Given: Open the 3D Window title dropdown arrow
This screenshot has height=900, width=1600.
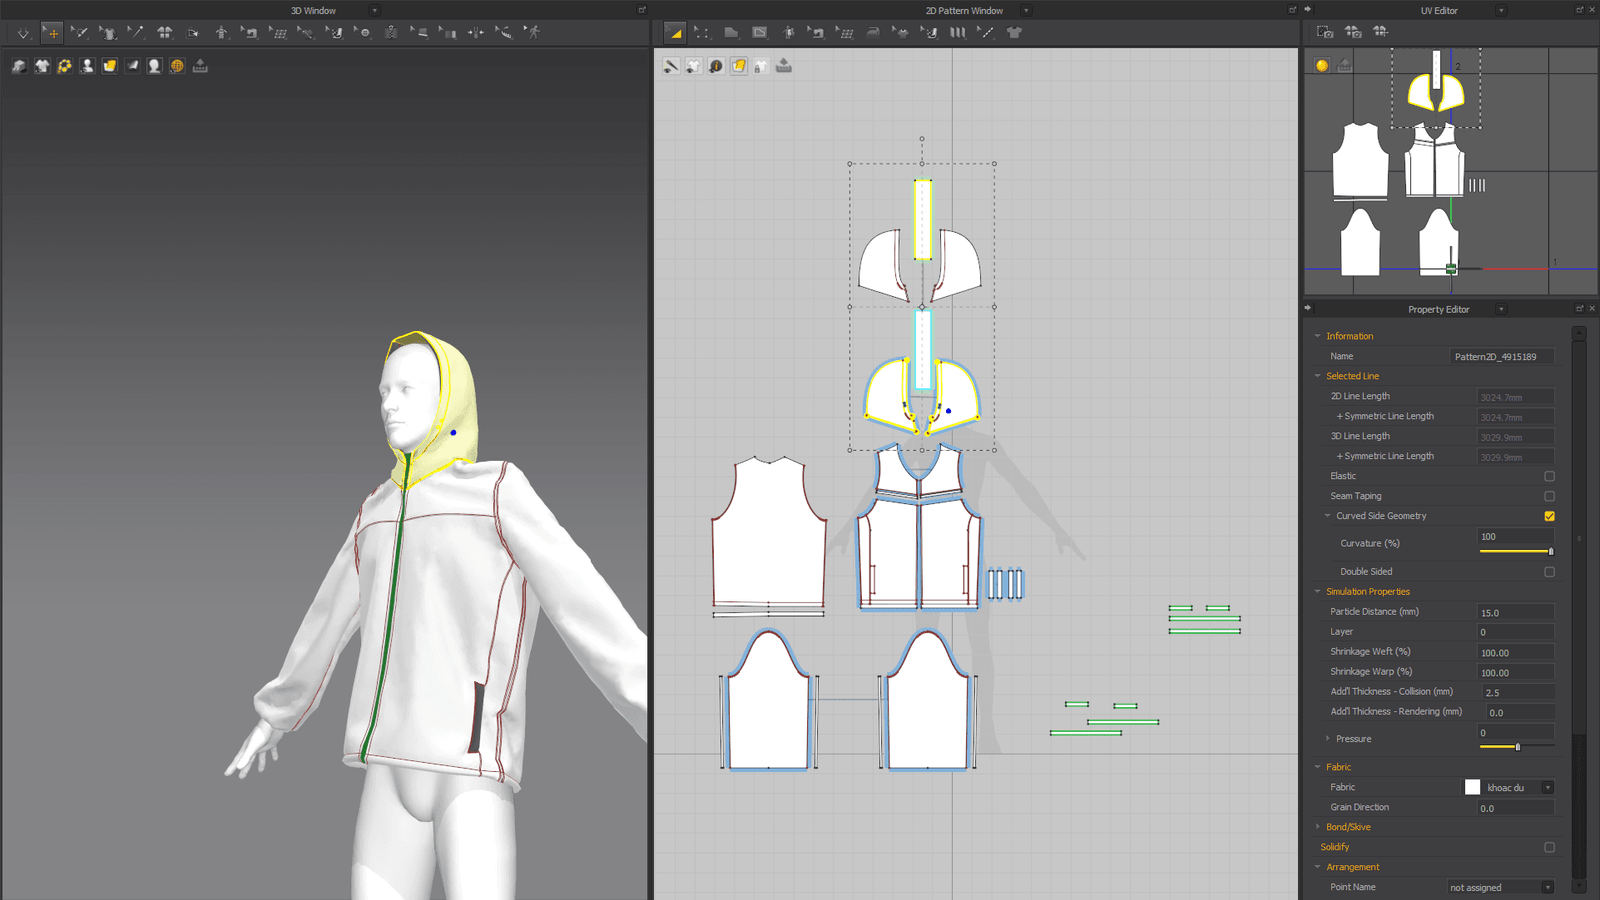Looking at the screenshot, I should pyautogui.click(x=375, y=10).
